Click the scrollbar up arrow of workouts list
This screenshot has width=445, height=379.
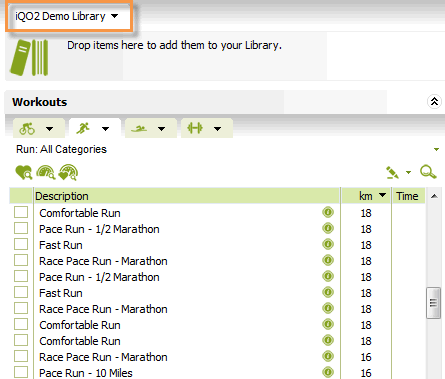434,196
